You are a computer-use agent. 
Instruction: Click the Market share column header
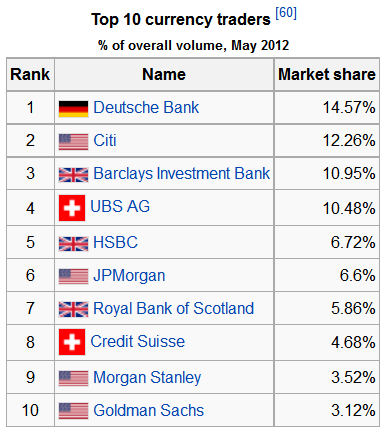[327, 74]
